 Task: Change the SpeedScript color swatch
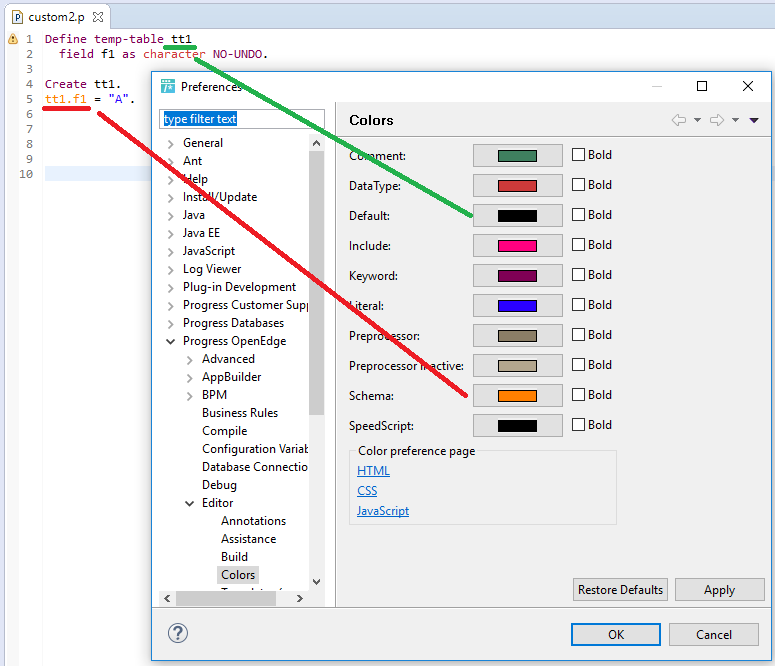[x=517, y=426]
